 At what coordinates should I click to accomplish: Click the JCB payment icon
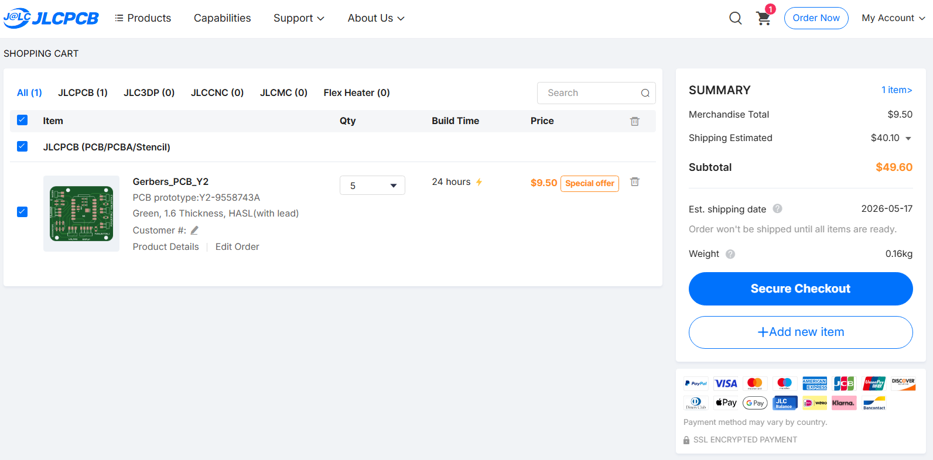pos(844,383)
